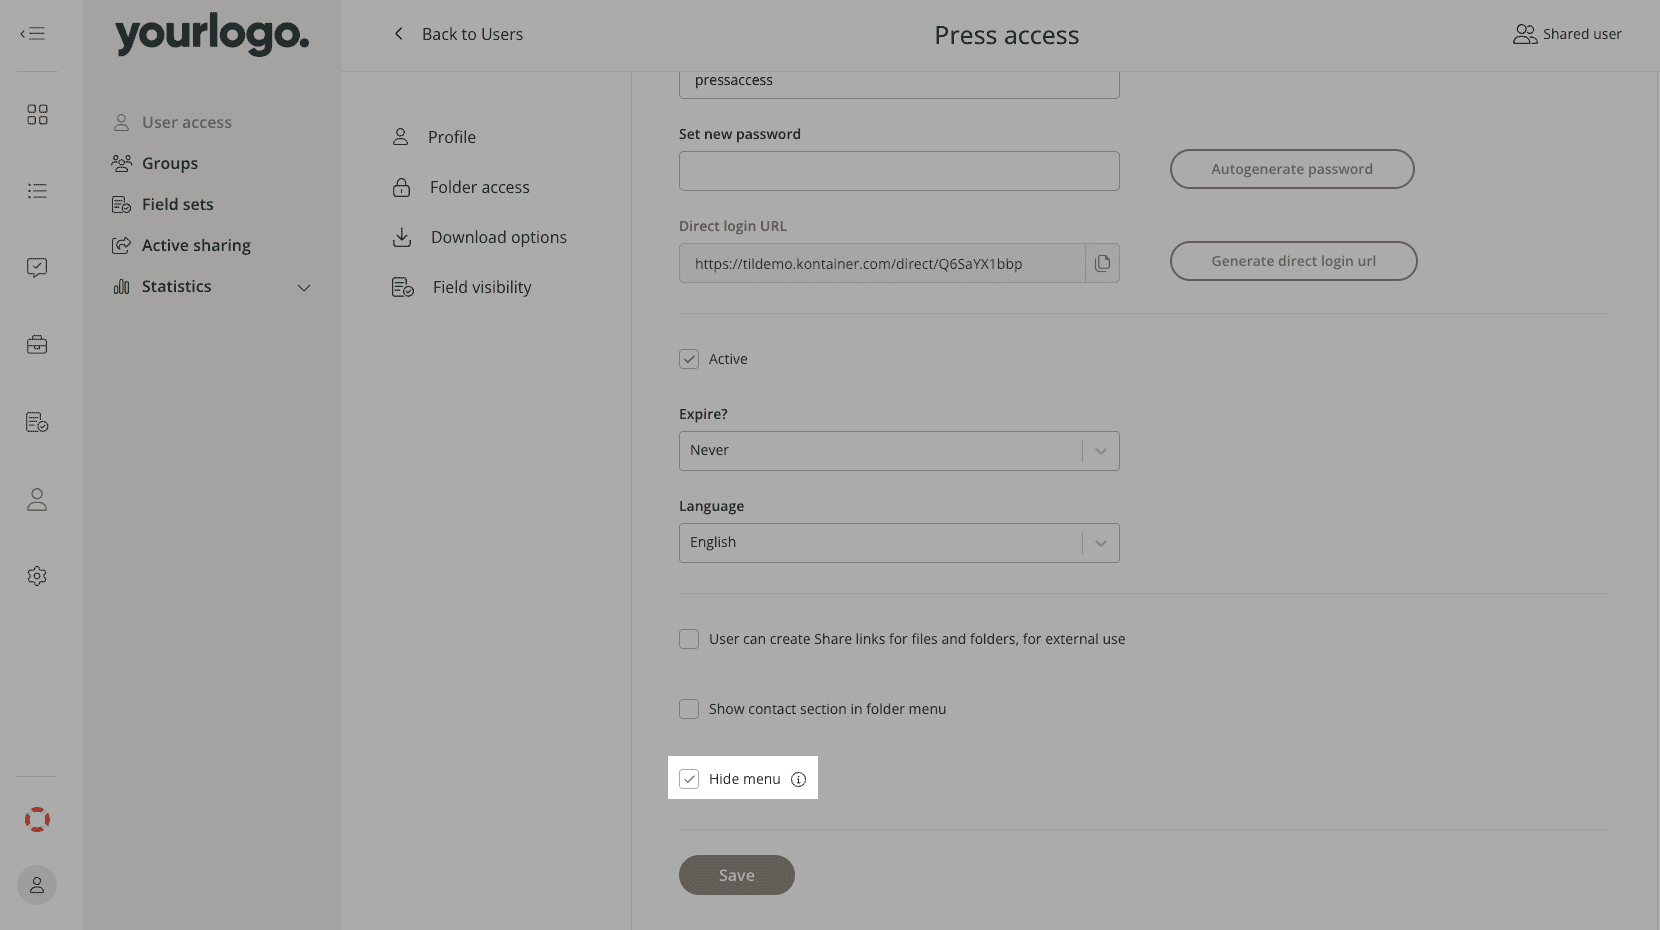Click the Autogenerate password button
The height and width of the screenshot is (930, 1660).
[x=1291, y=169]
